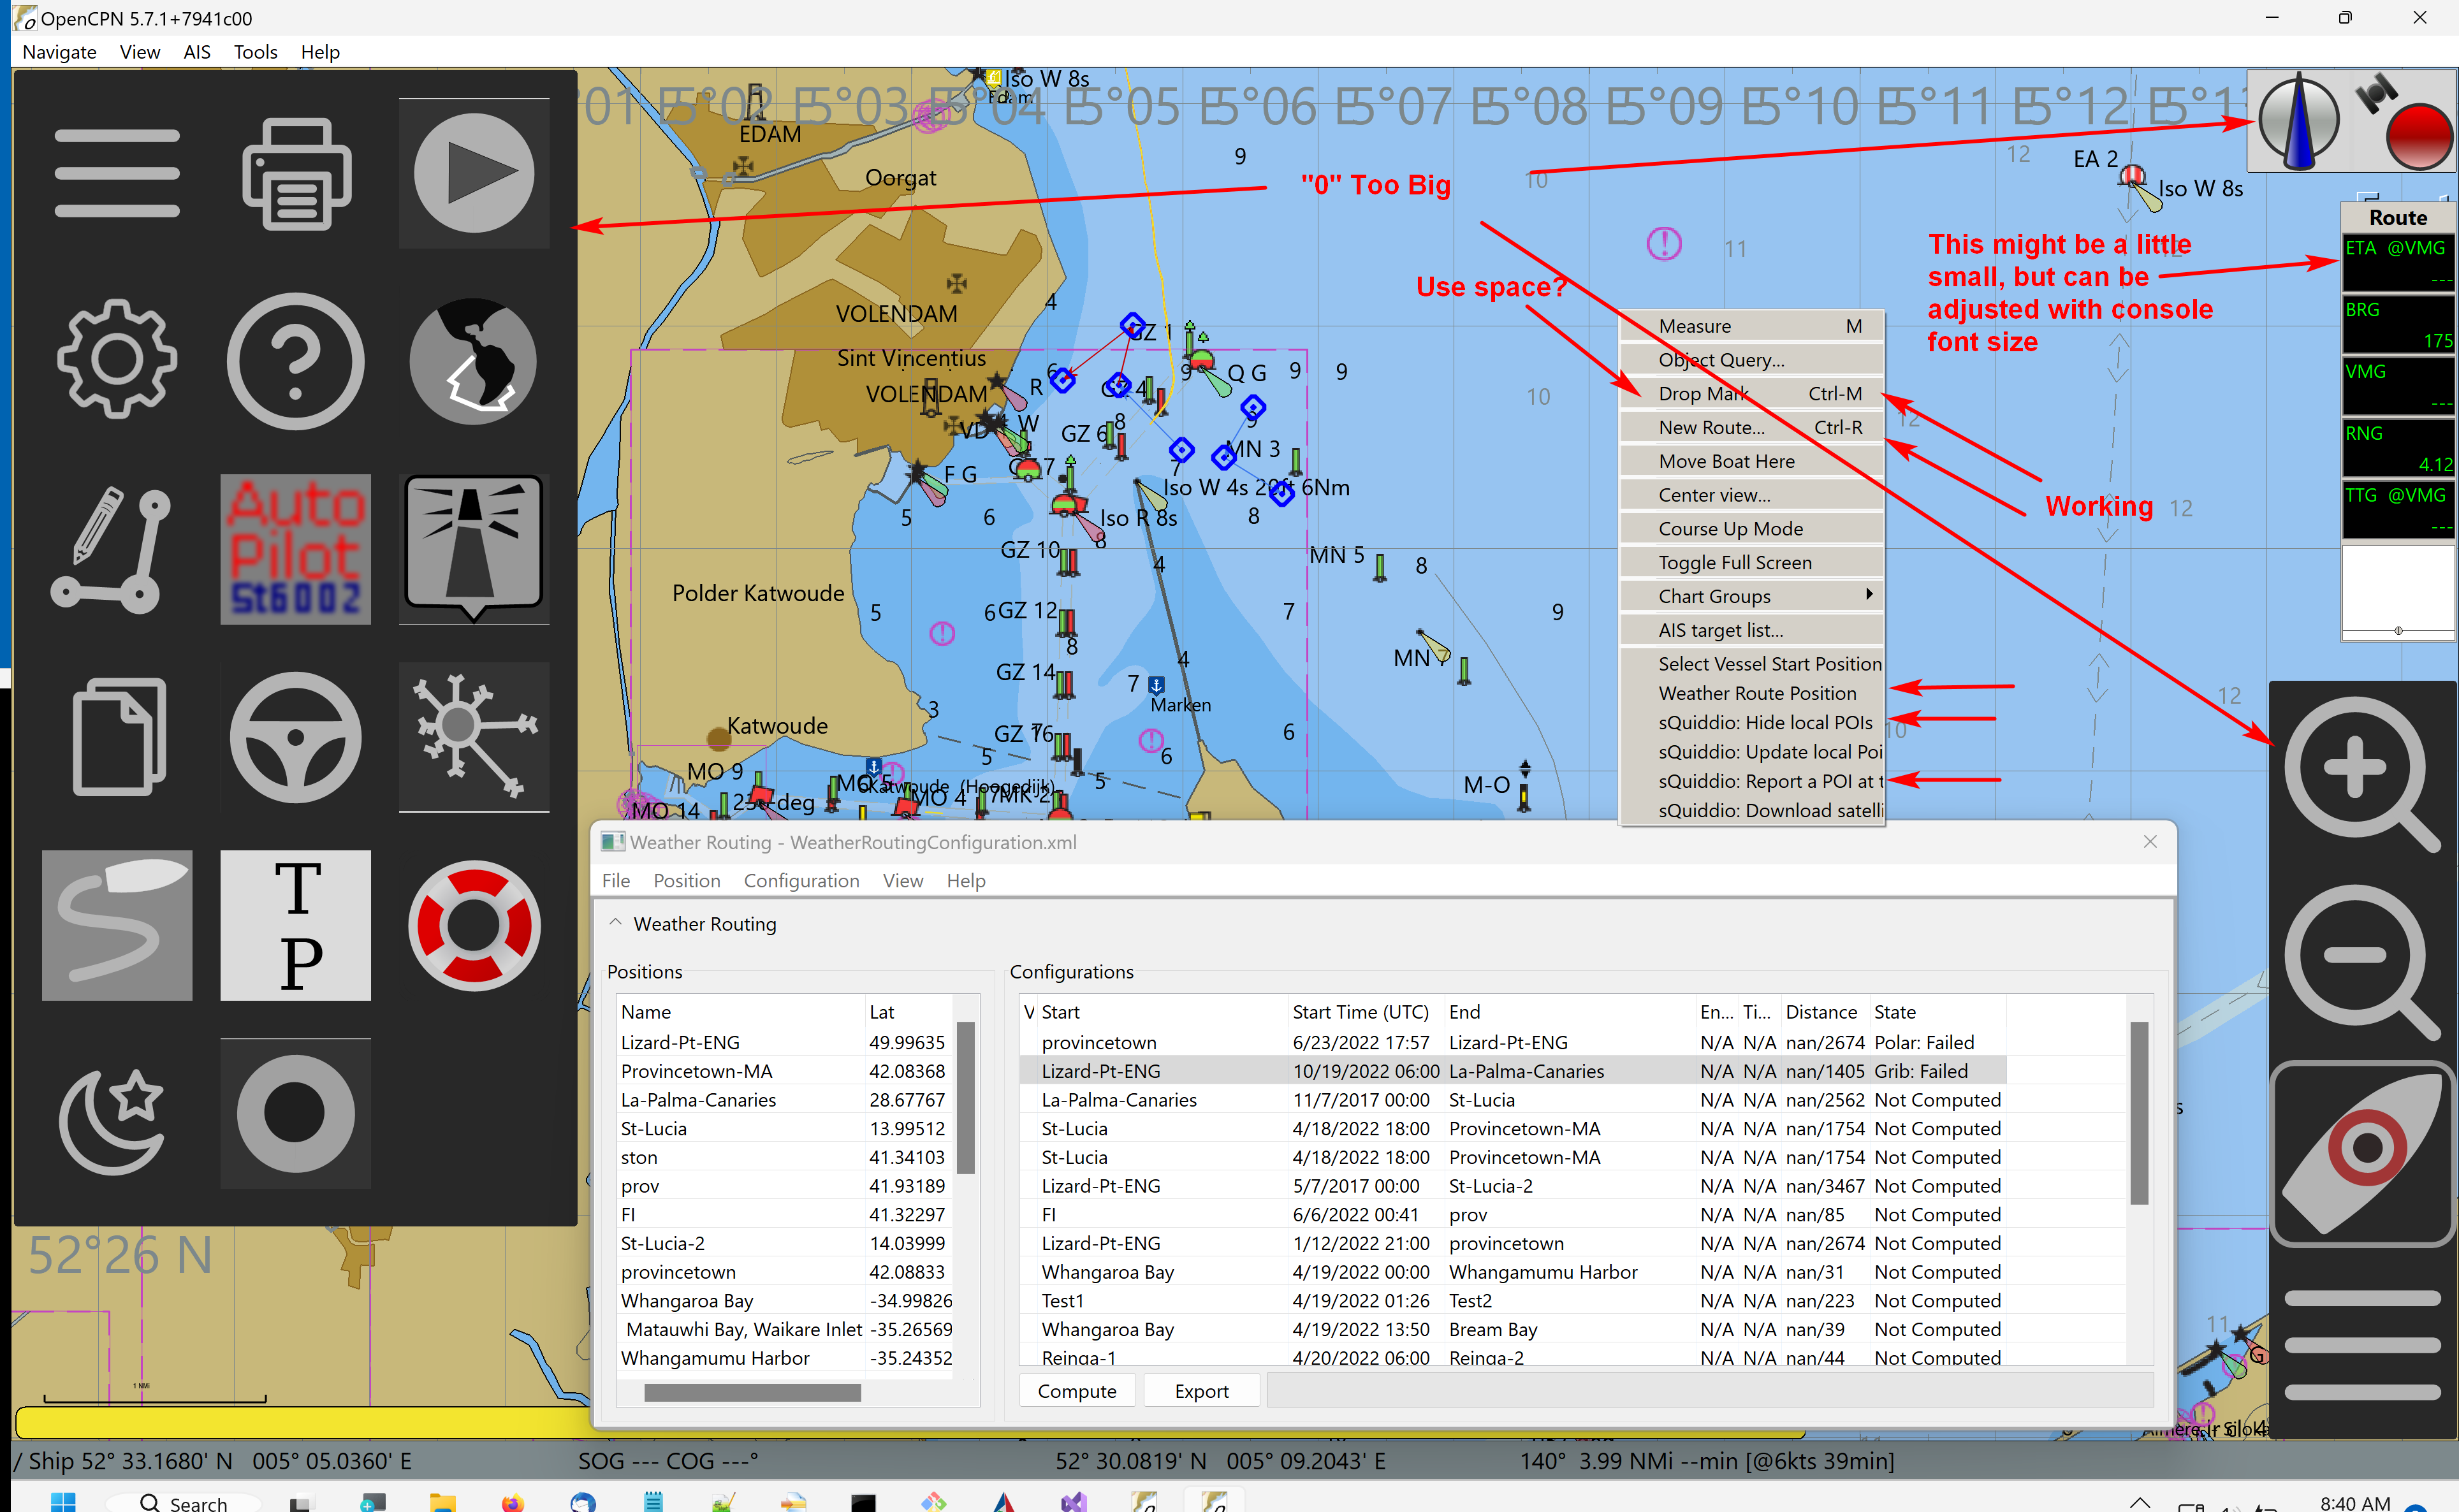Click the Print chart printer icon
2459x1512 pixels.
[x=296, y=173]
